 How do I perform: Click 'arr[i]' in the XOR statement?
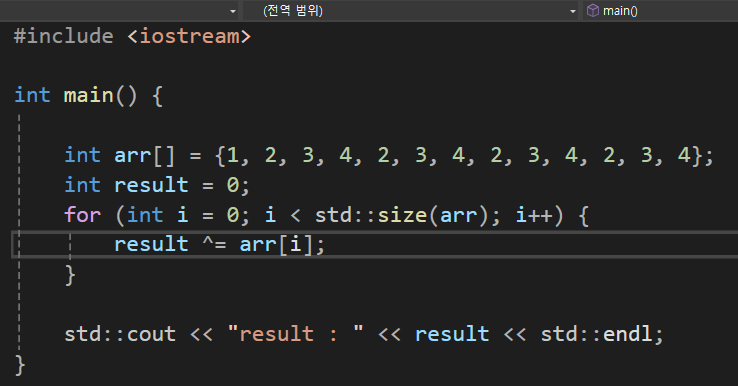[276, 244]
